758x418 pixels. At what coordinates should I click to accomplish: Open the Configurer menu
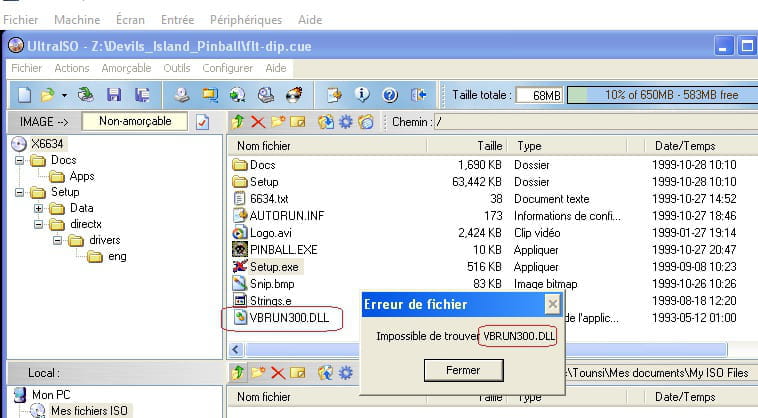point(227,68)
